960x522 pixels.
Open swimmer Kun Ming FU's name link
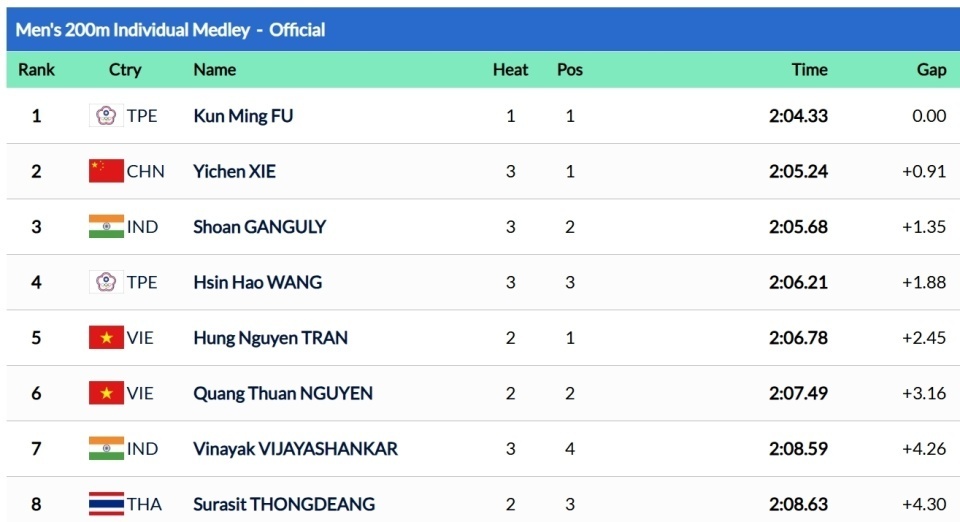tap(243, 116)
